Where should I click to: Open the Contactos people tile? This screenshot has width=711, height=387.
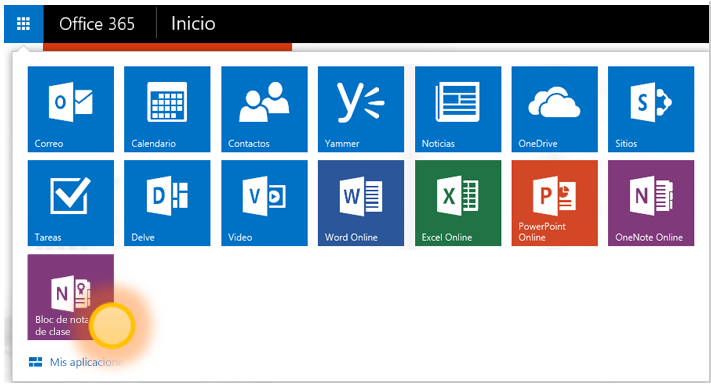[x=264, y=109]
